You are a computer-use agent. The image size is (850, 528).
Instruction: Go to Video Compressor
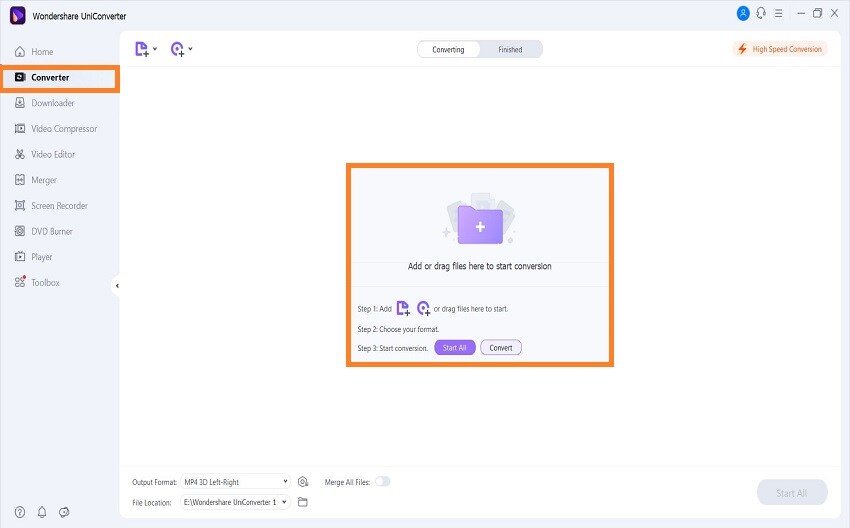pos(56,128)
